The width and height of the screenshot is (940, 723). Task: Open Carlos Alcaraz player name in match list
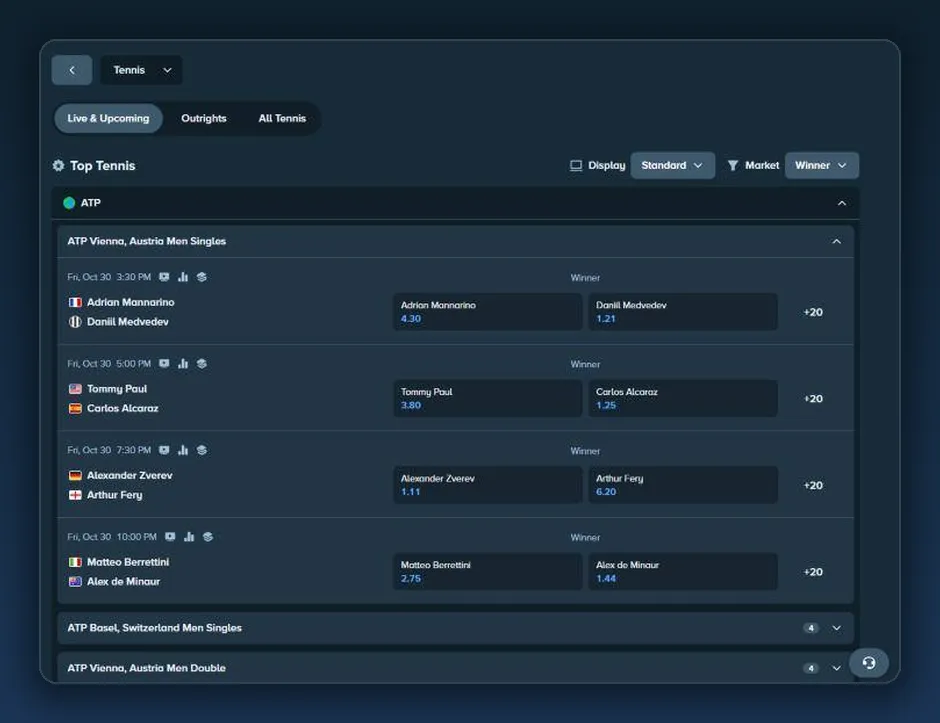click(x=123, y=409)
